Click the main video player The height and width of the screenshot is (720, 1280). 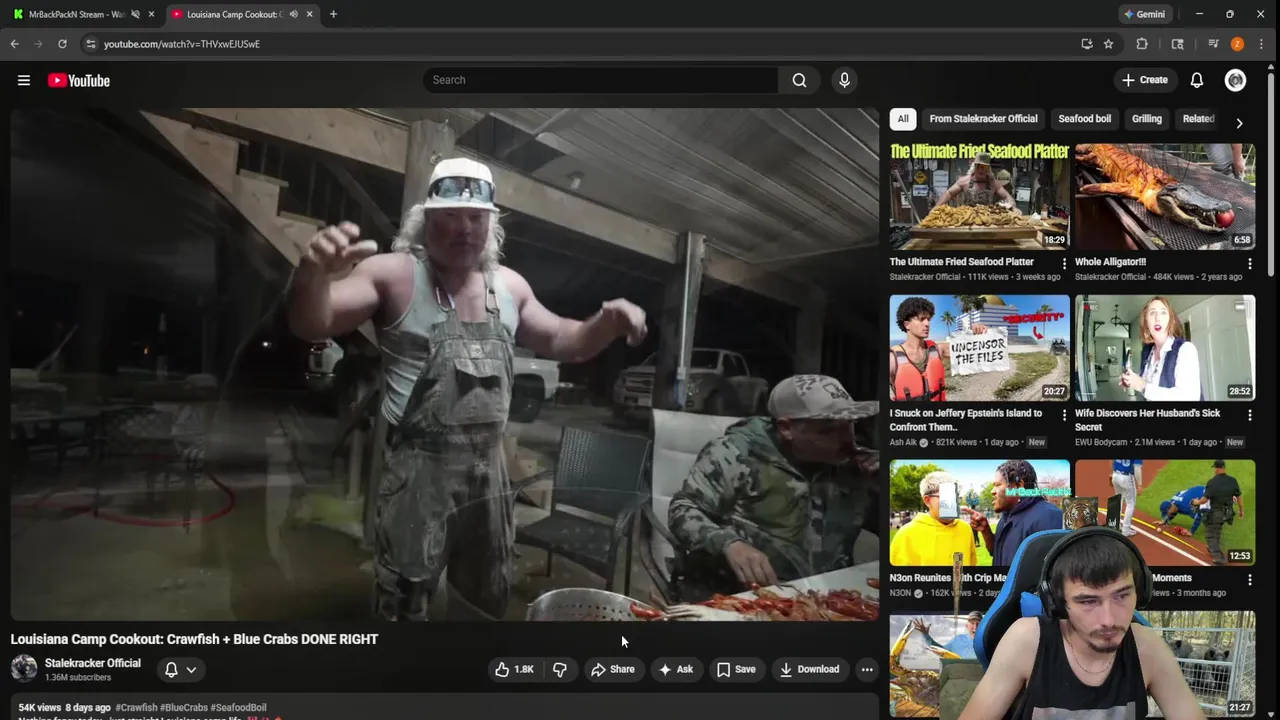[444, 364]
